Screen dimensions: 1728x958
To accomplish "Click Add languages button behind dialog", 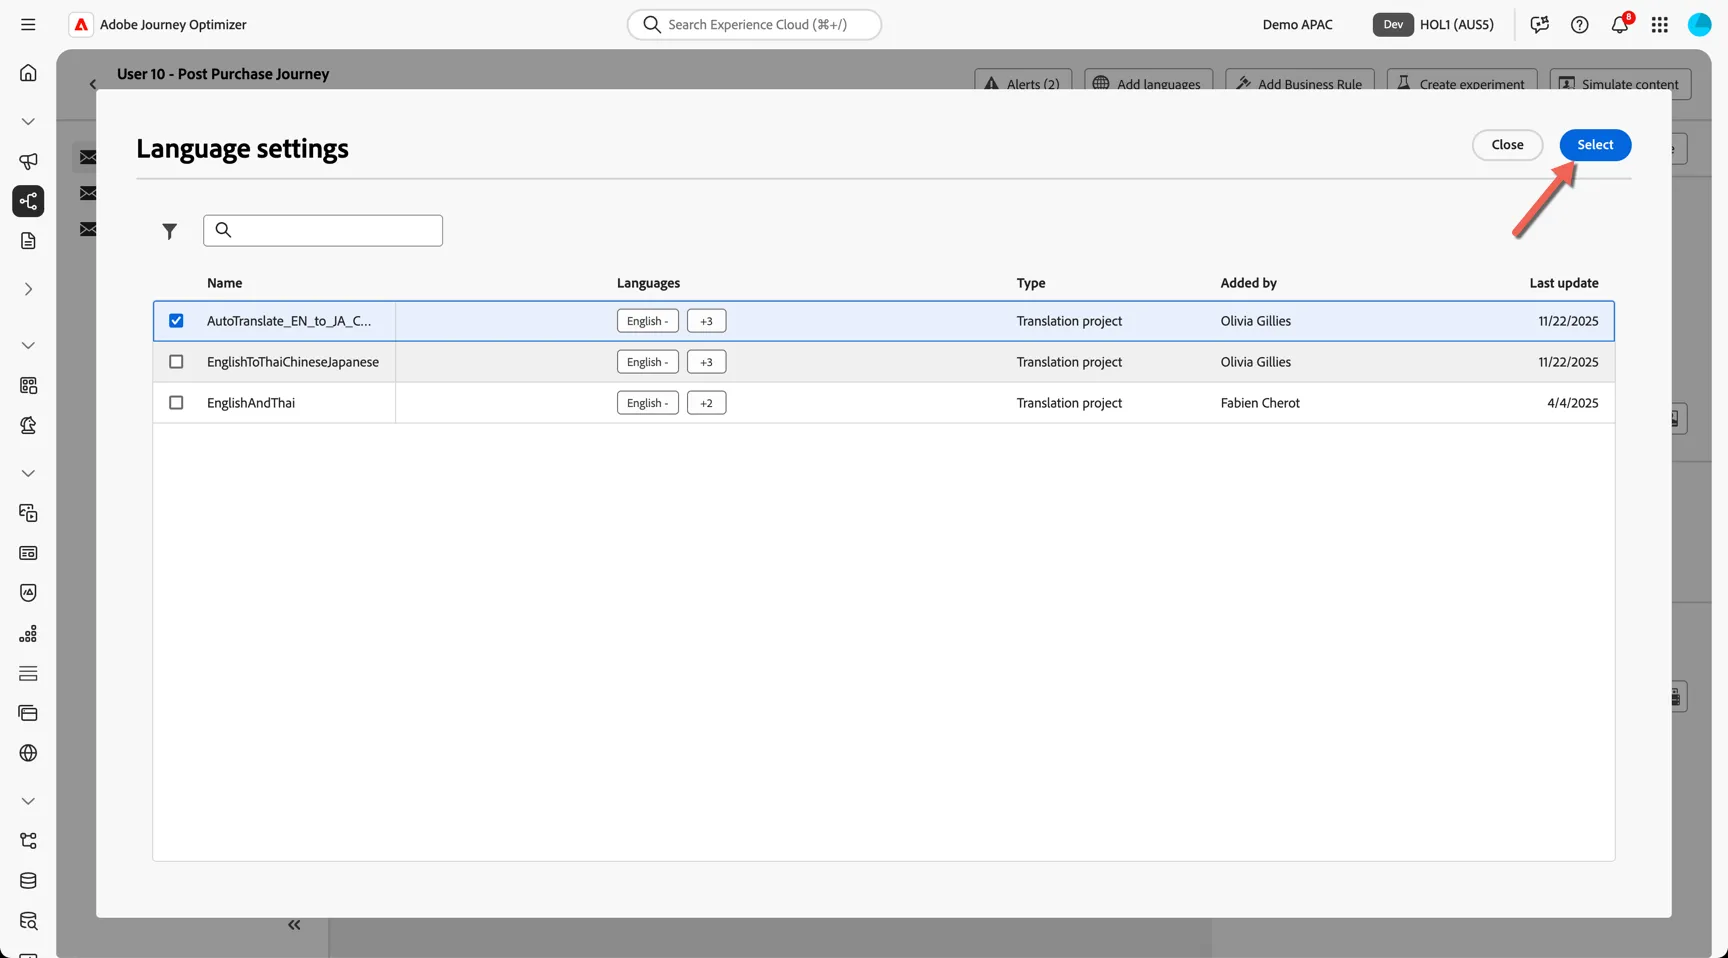I will click(1148, 80).
